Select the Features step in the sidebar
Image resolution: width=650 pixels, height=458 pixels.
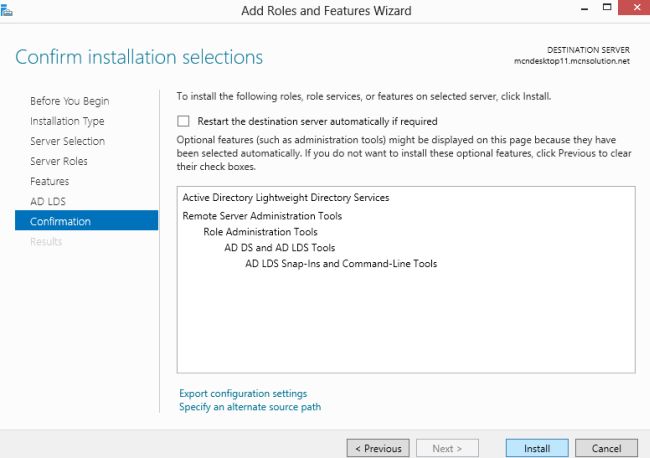[50, 181]
